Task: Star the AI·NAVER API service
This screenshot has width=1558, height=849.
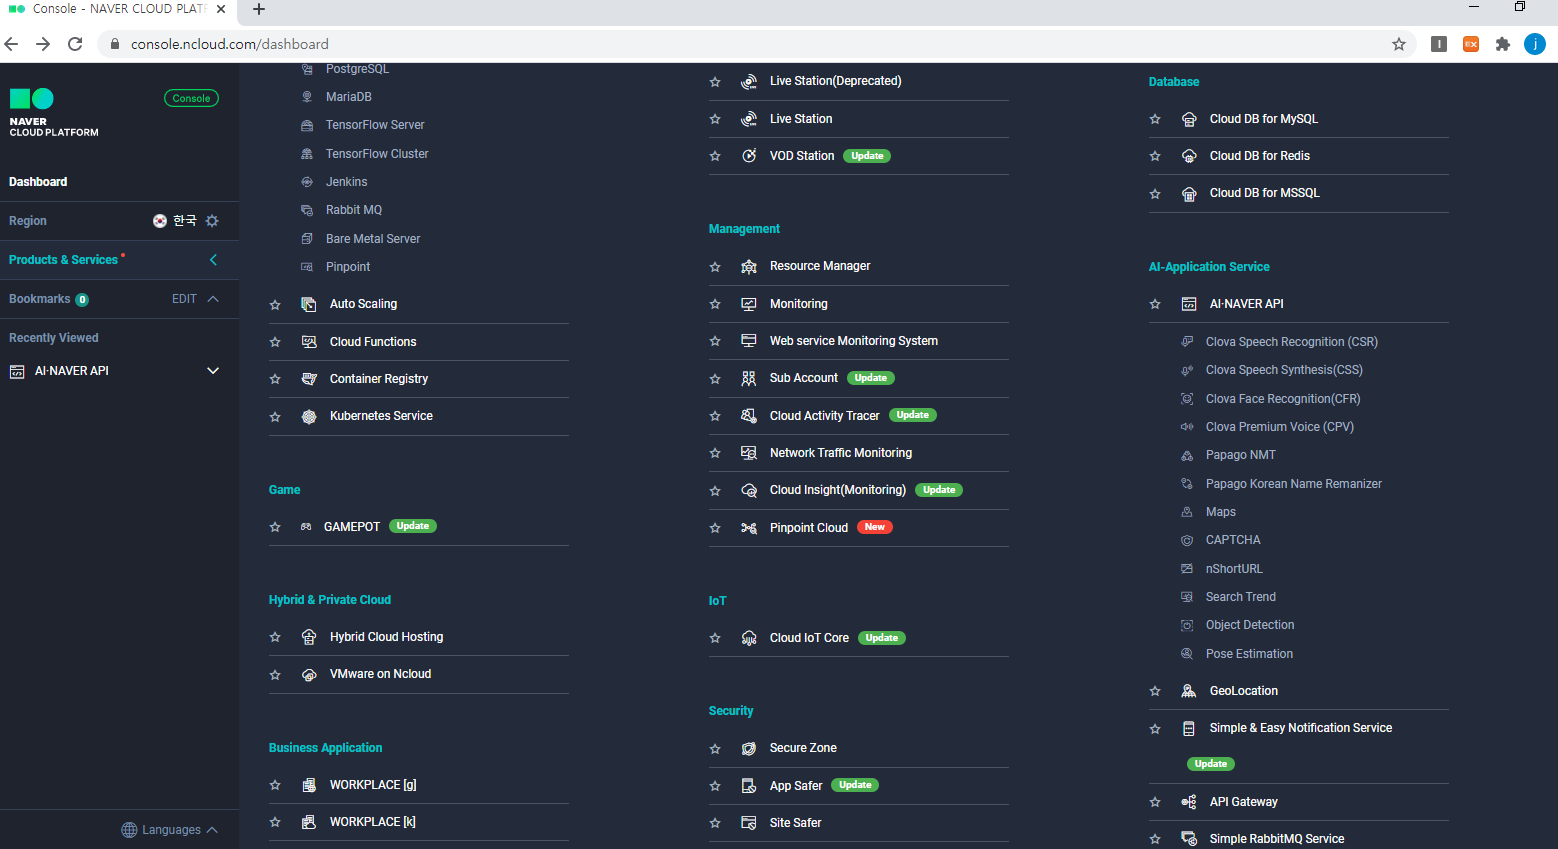Action: (1155, 304)
